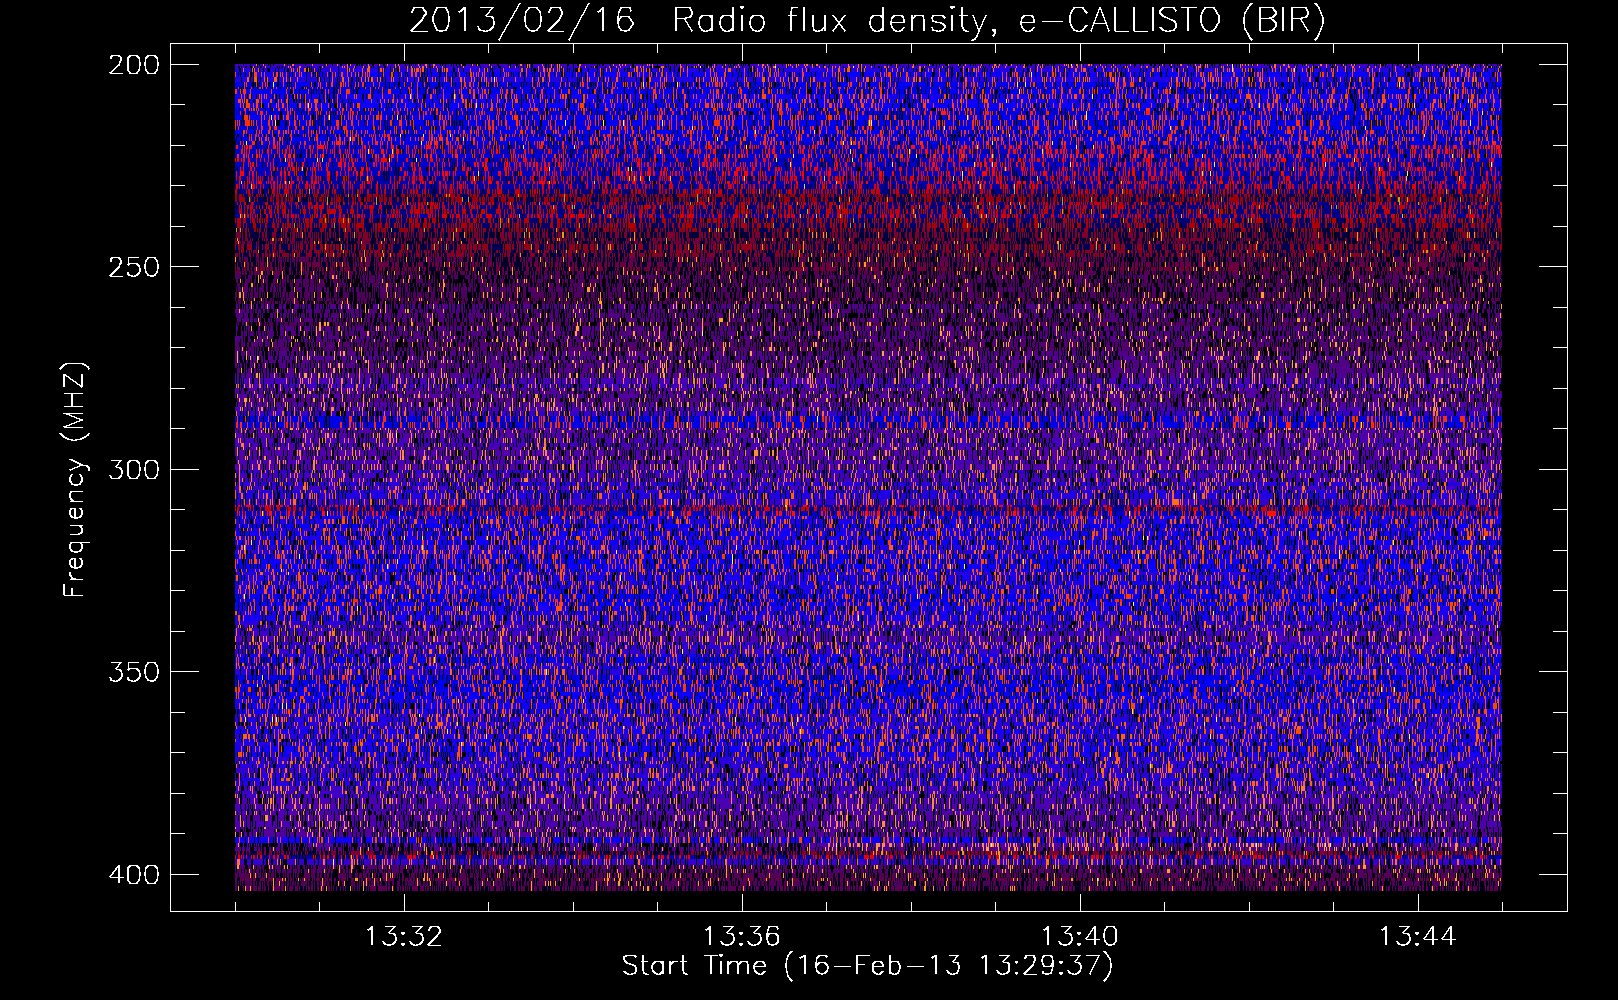Click the "Start Time (16-Feb-13 13:29:37)" label
This screenshot has height=1000, width=1618.
867,966
